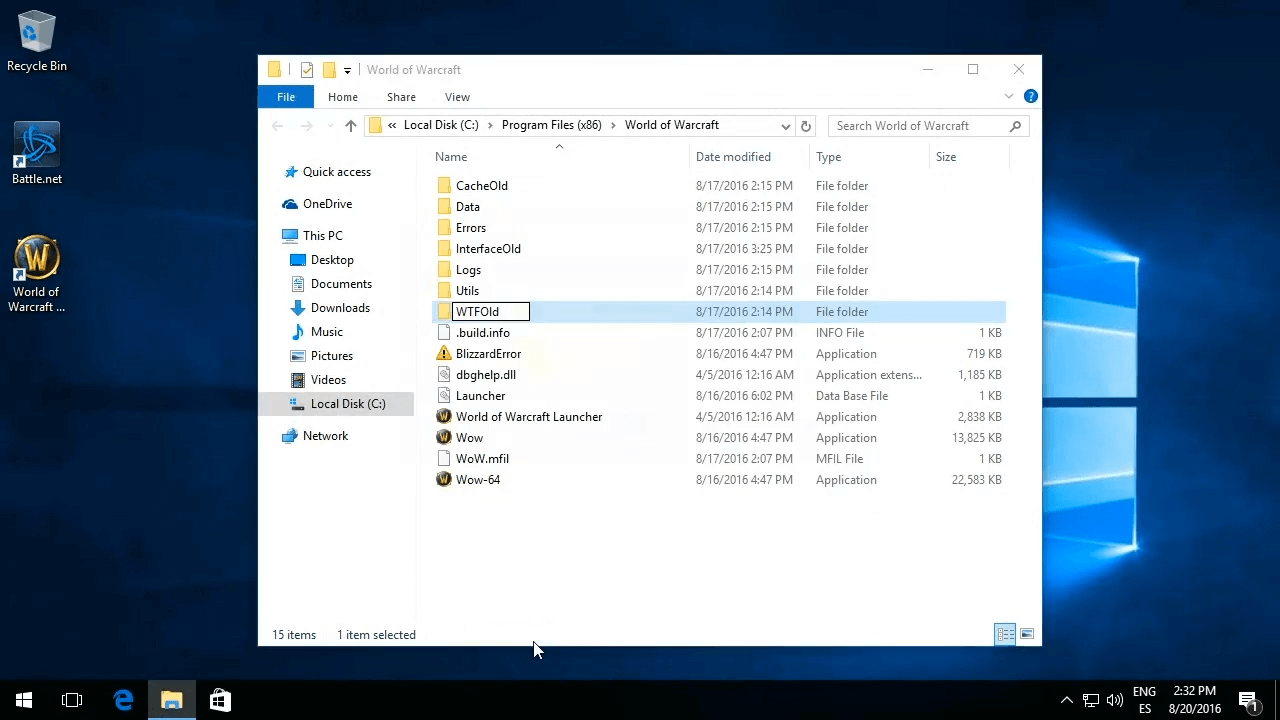Click Program Files (x86) in address bar

tap(551, 125)
